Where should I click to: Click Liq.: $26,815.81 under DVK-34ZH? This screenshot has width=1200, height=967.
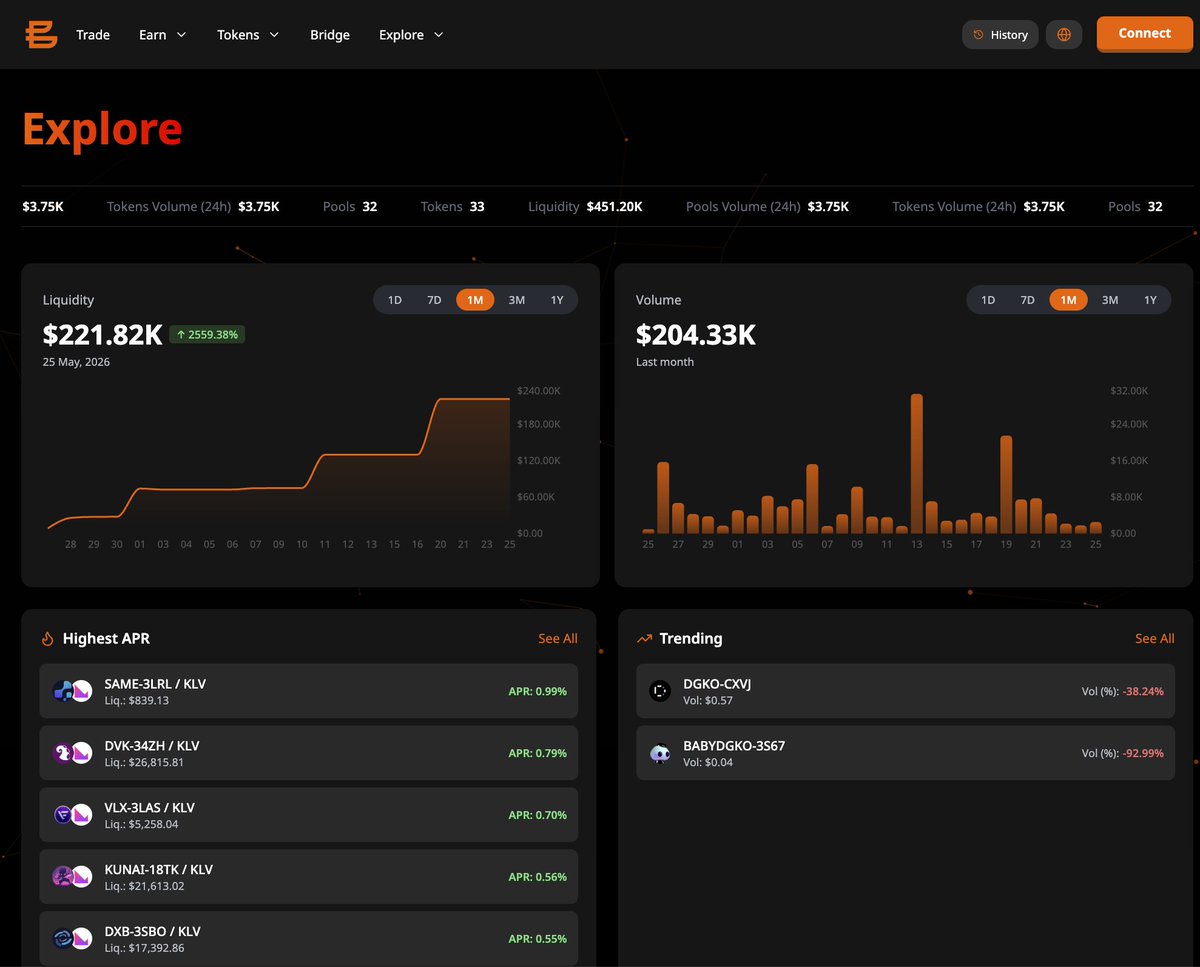point(144,762)
